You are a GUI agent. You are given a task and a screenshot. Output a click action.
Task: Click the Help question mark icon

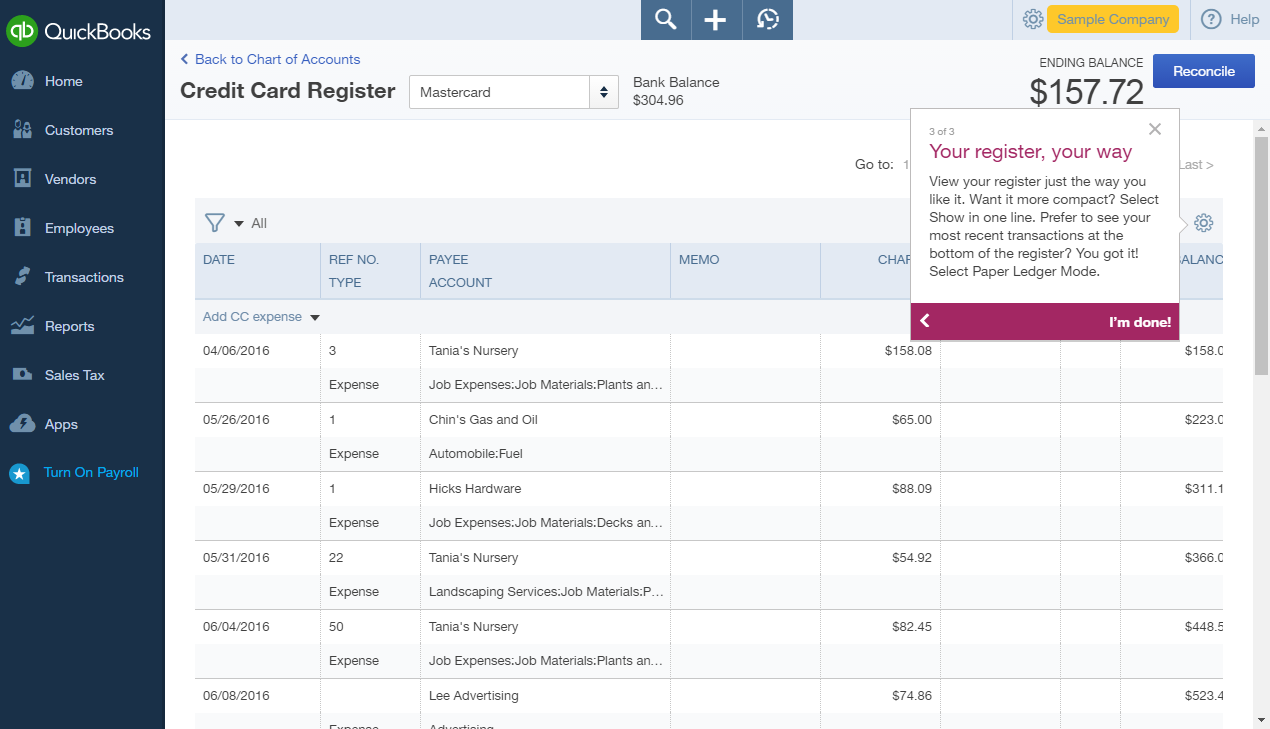[1211, 19]
